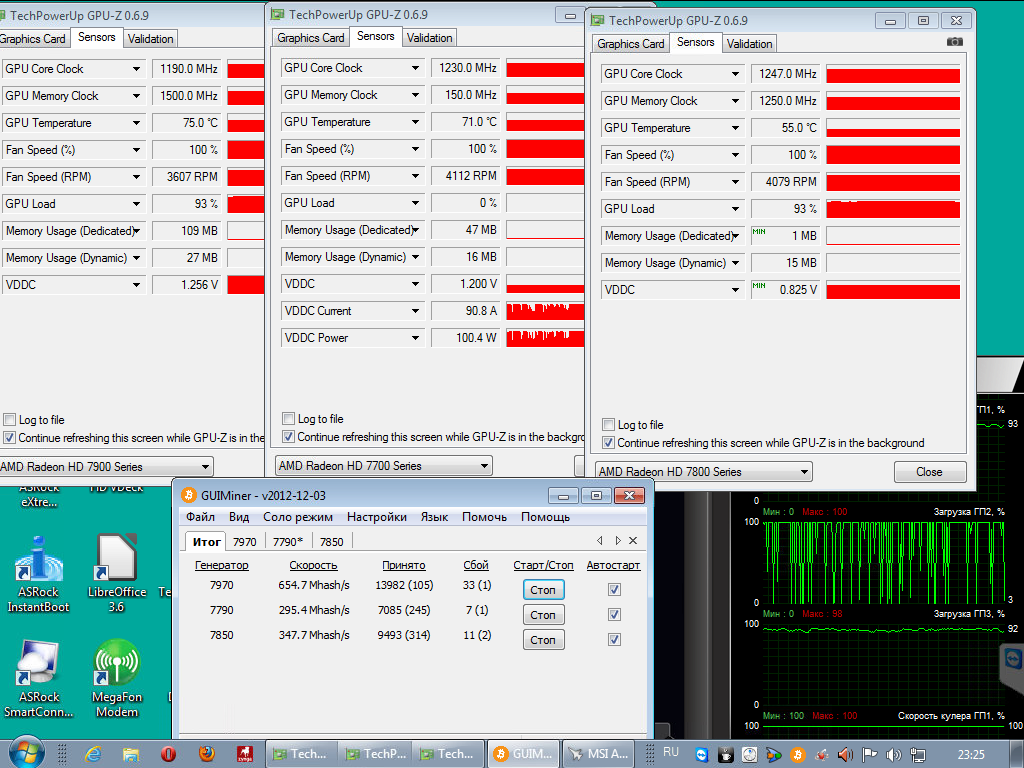The height and width of the screenshot is (768, 1024).
Task: Toggle the Автостарт checkbox for miner 7790
Action: [x=614, y=615]
